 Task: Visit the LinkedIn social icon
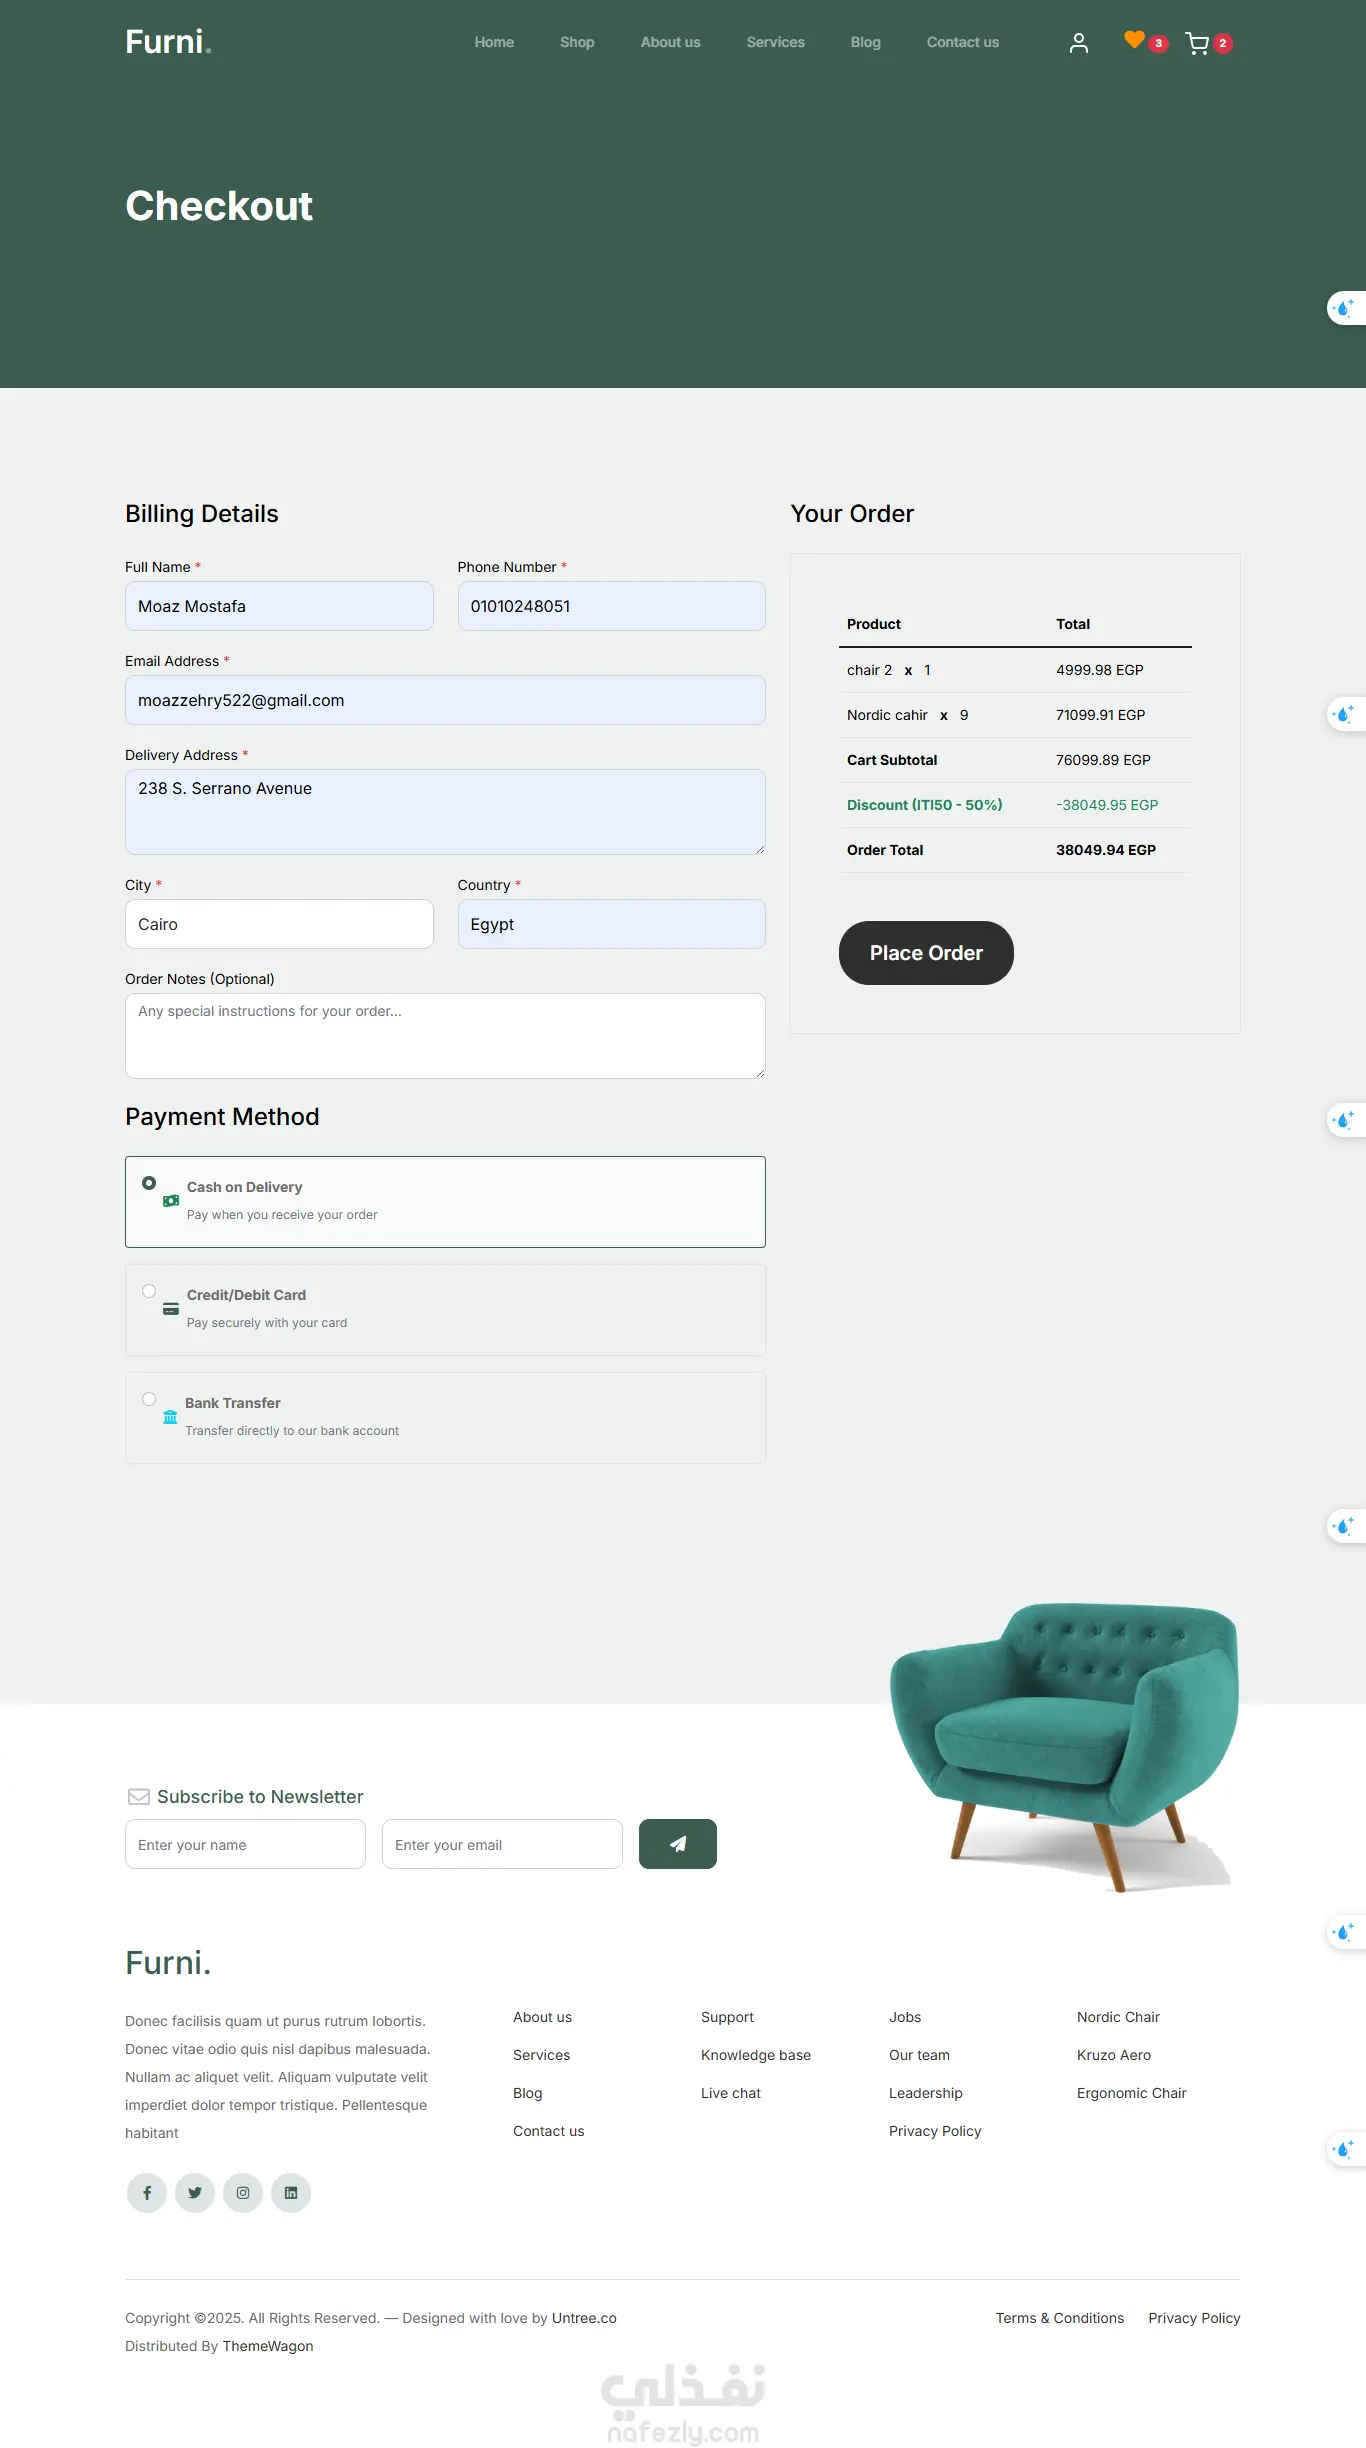coord(291,2193)
